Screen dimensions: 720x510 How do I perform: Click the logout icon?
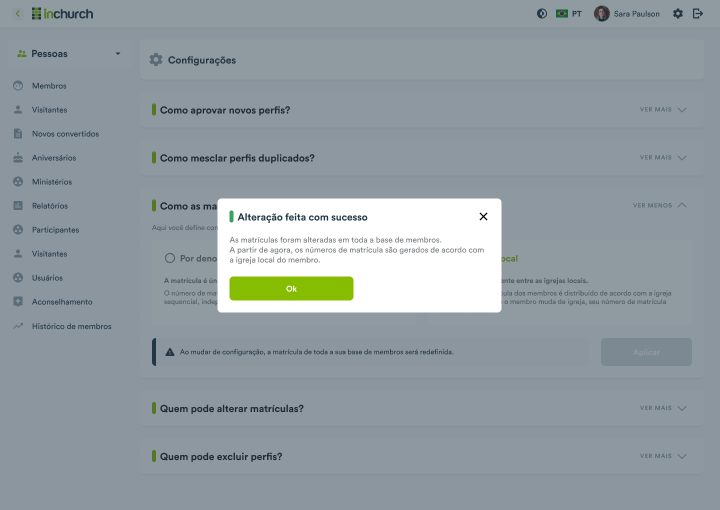pyautogui.click(x=698, y=14)
